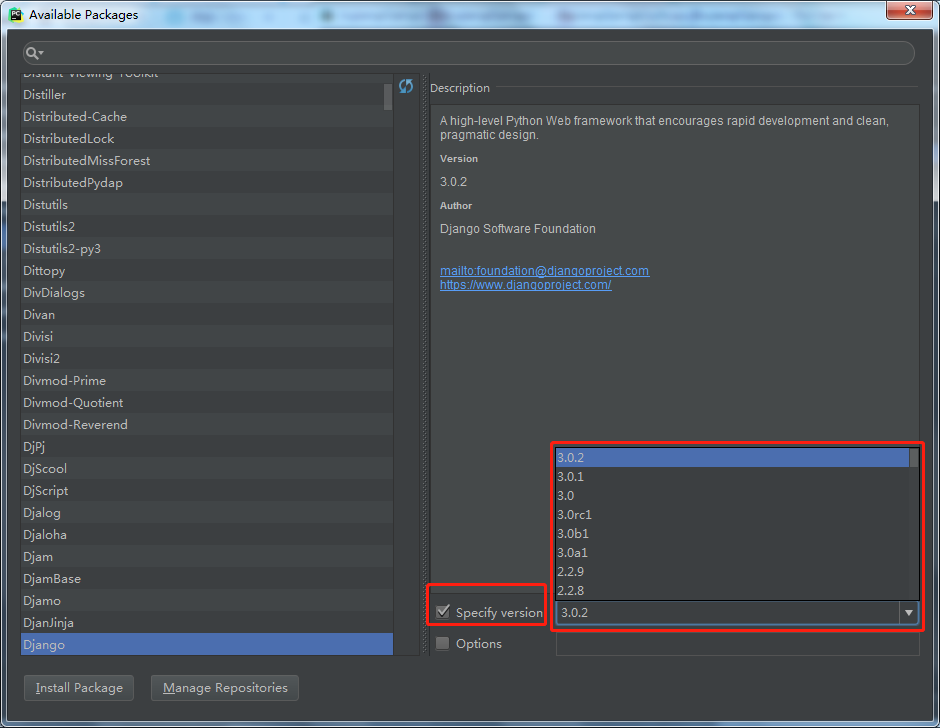
Task: Select the DistributedMissForest package
Action: [207, 161]
